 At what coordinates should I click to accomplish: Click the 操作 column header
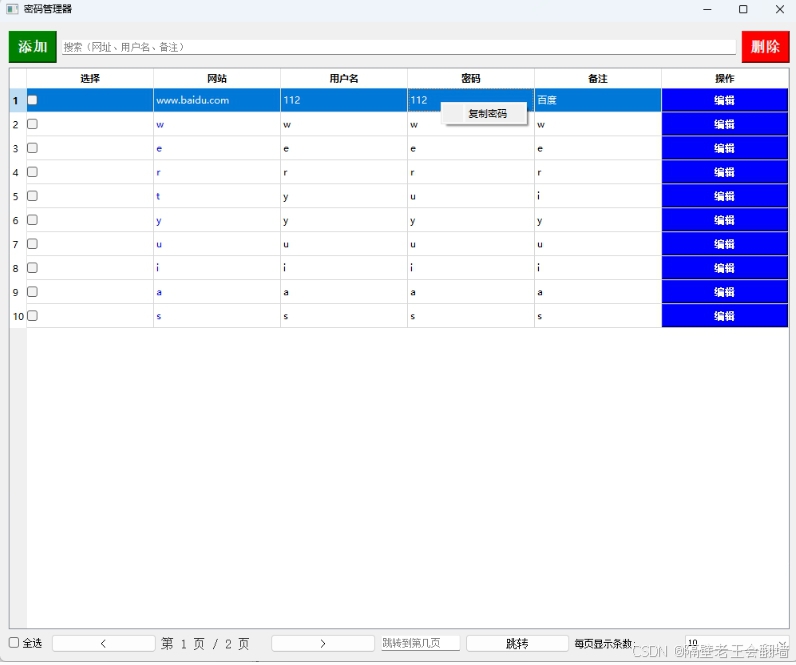click(x=724, y=78)
